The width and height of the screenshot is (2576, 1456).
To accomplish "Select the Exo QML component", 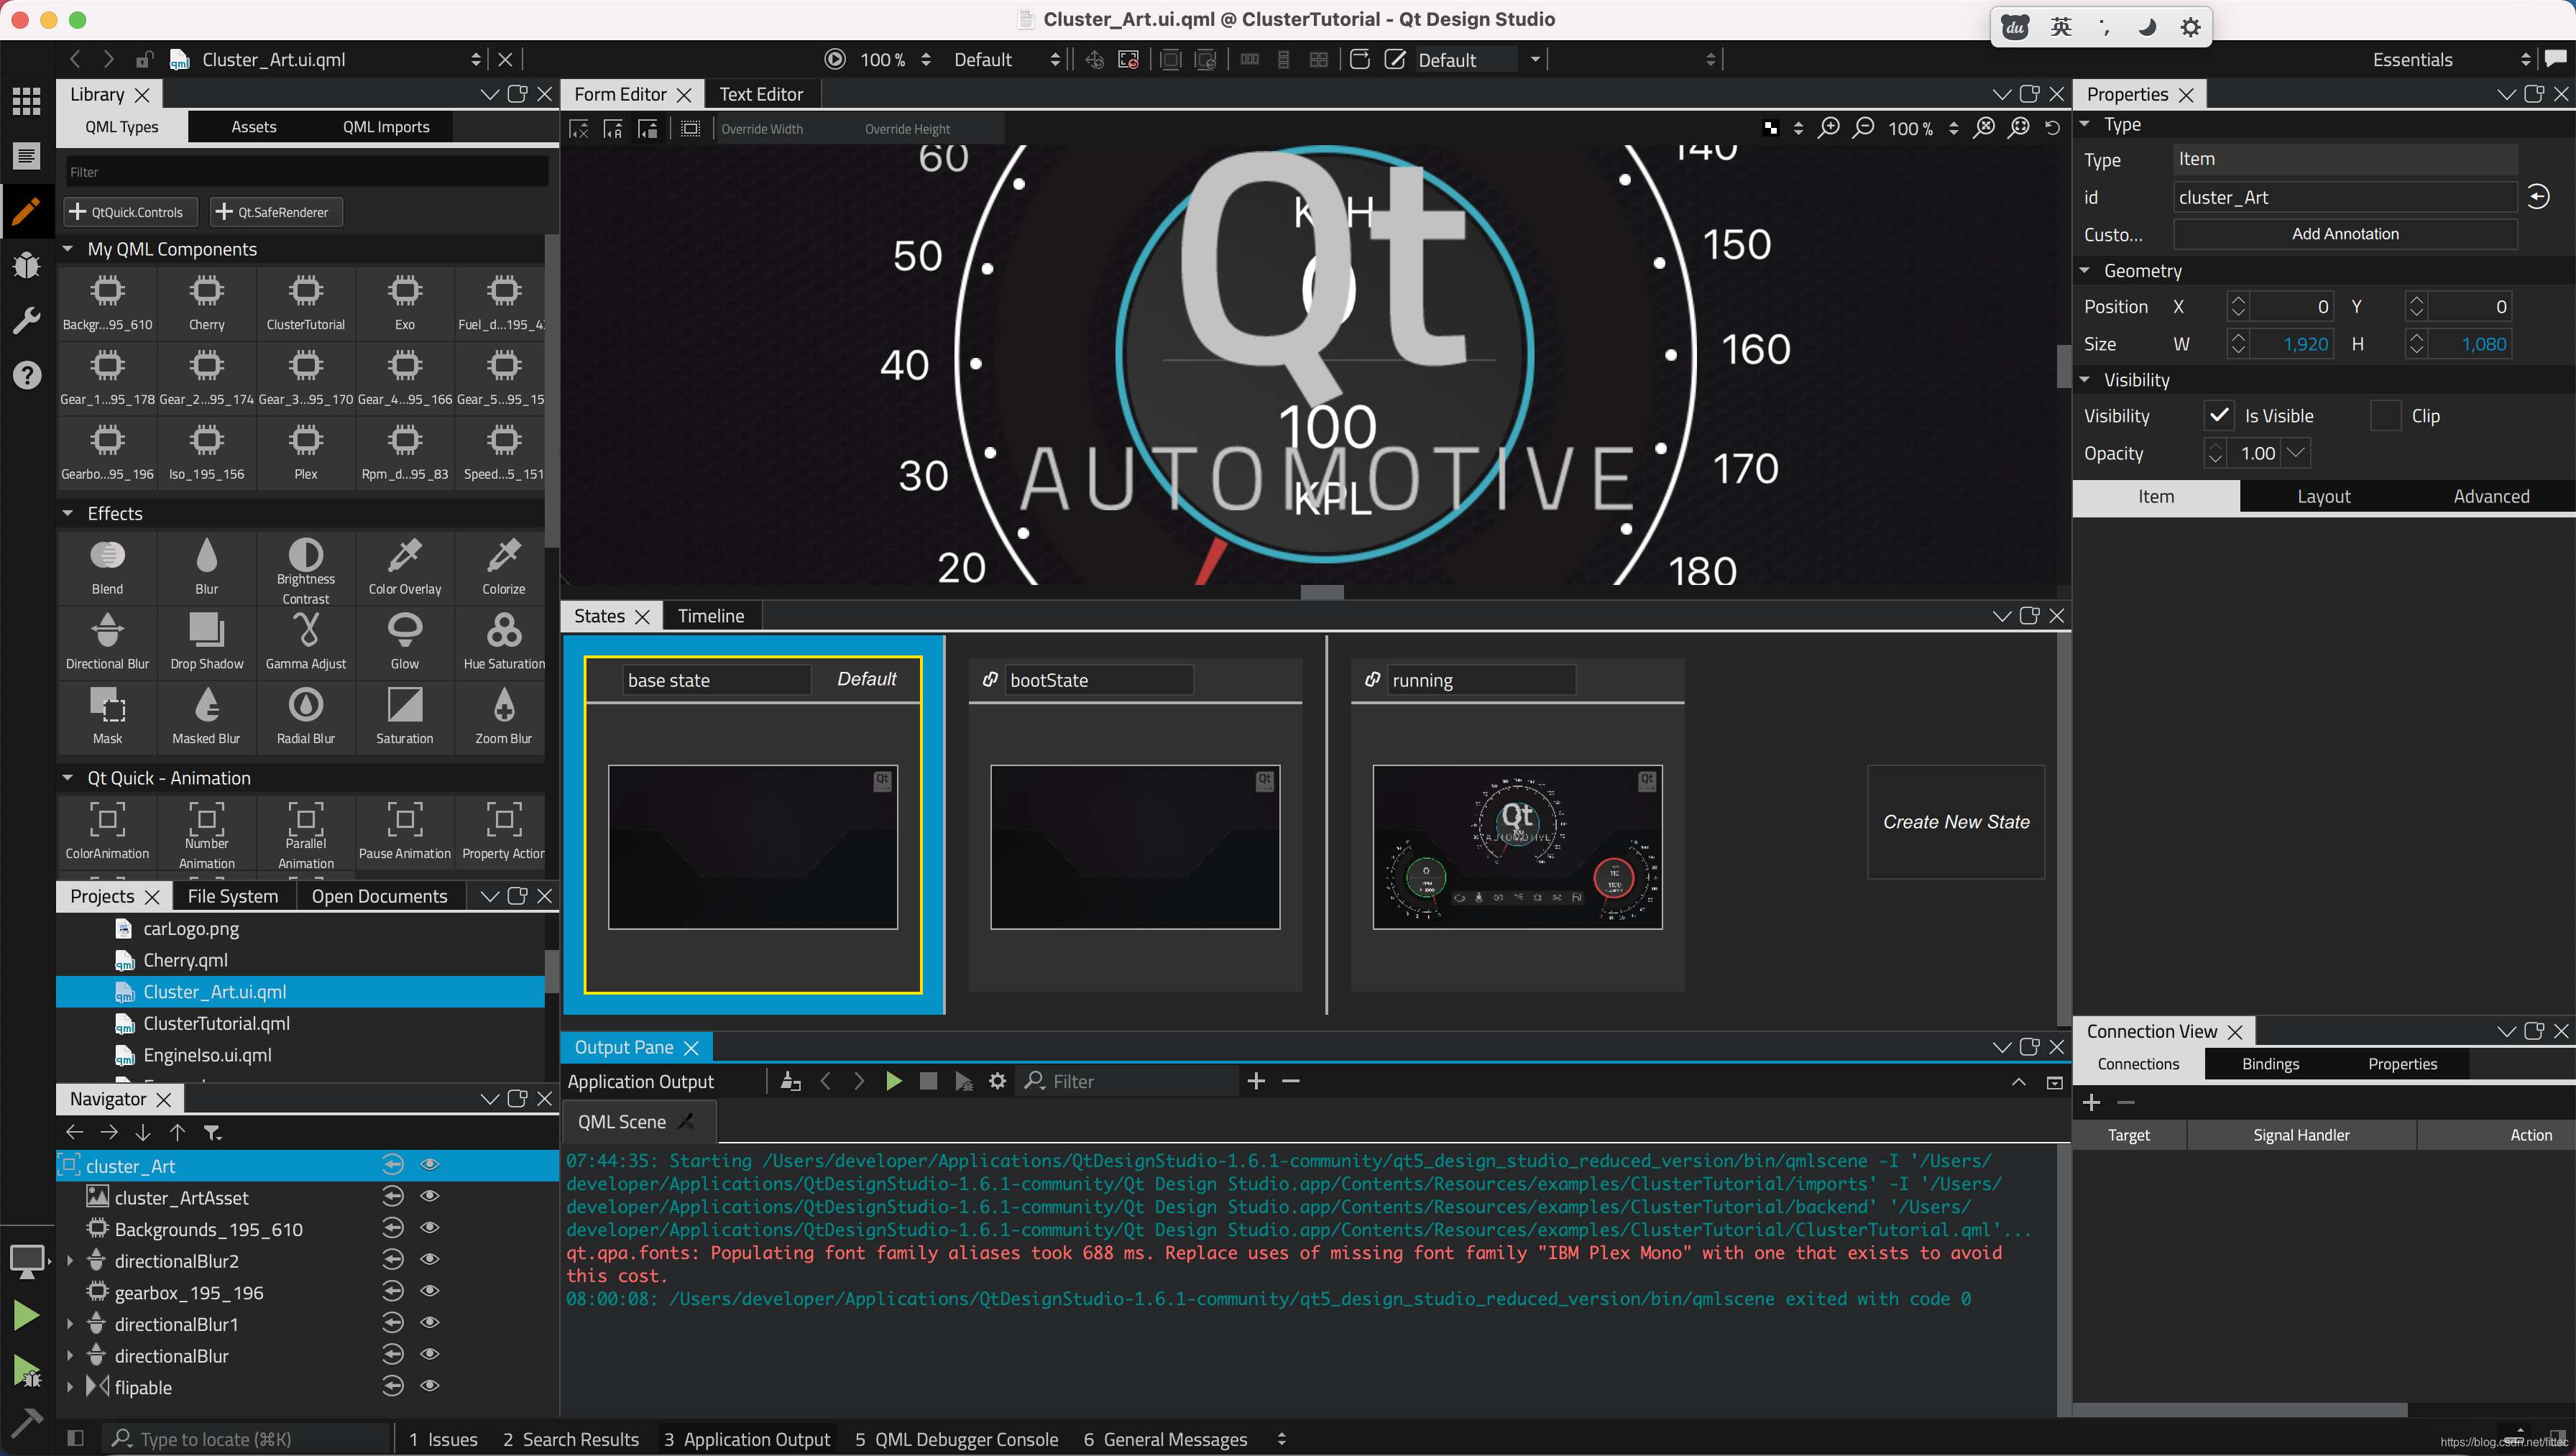I will [x=404, y=302].
